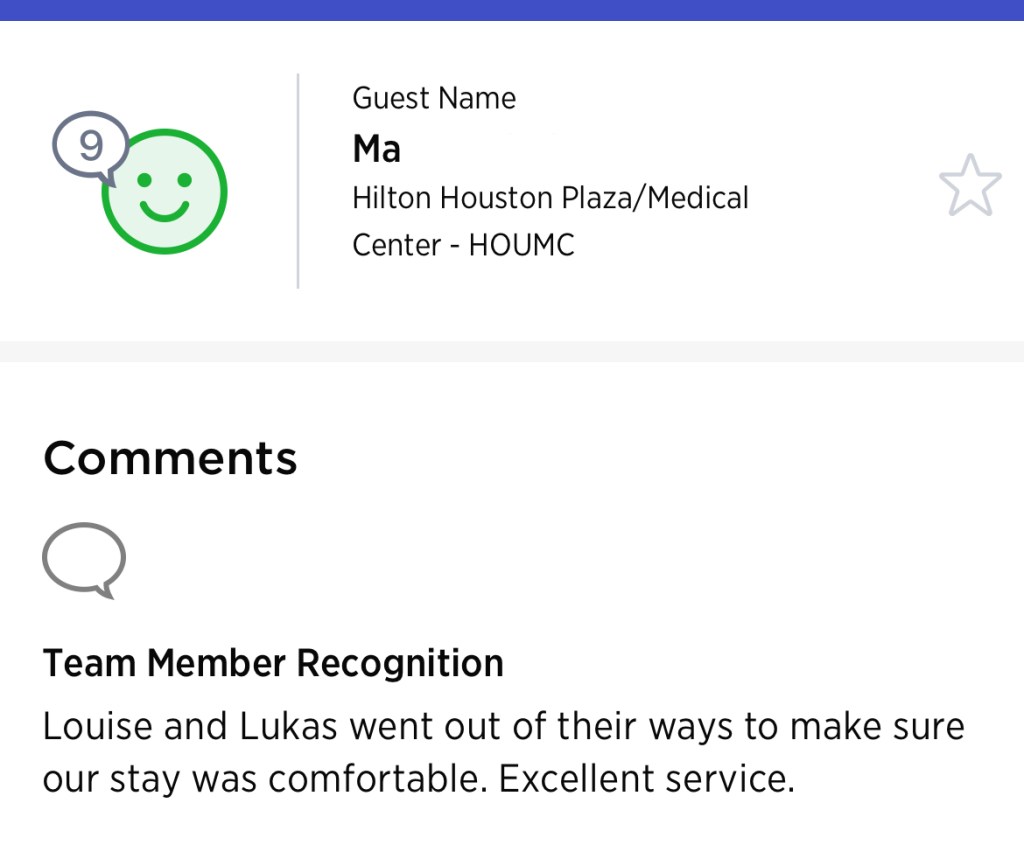Toggle the favorite star for this guest

pos(969,186)
